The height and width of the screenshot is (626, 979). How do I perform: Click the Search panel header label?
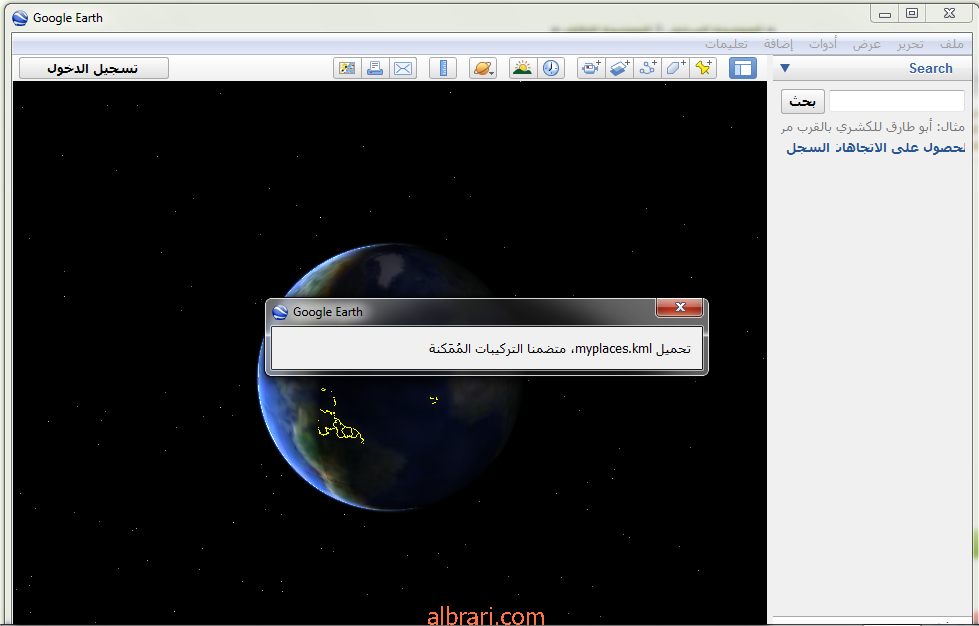pyautogui.click(x=930, y=69)
